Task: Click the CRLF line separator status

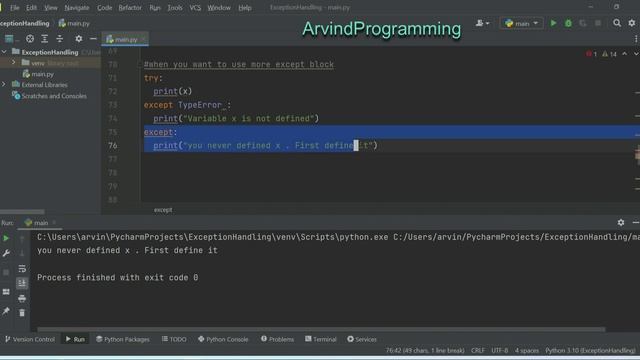Action: pyautogui.click(x=478, y=351)
